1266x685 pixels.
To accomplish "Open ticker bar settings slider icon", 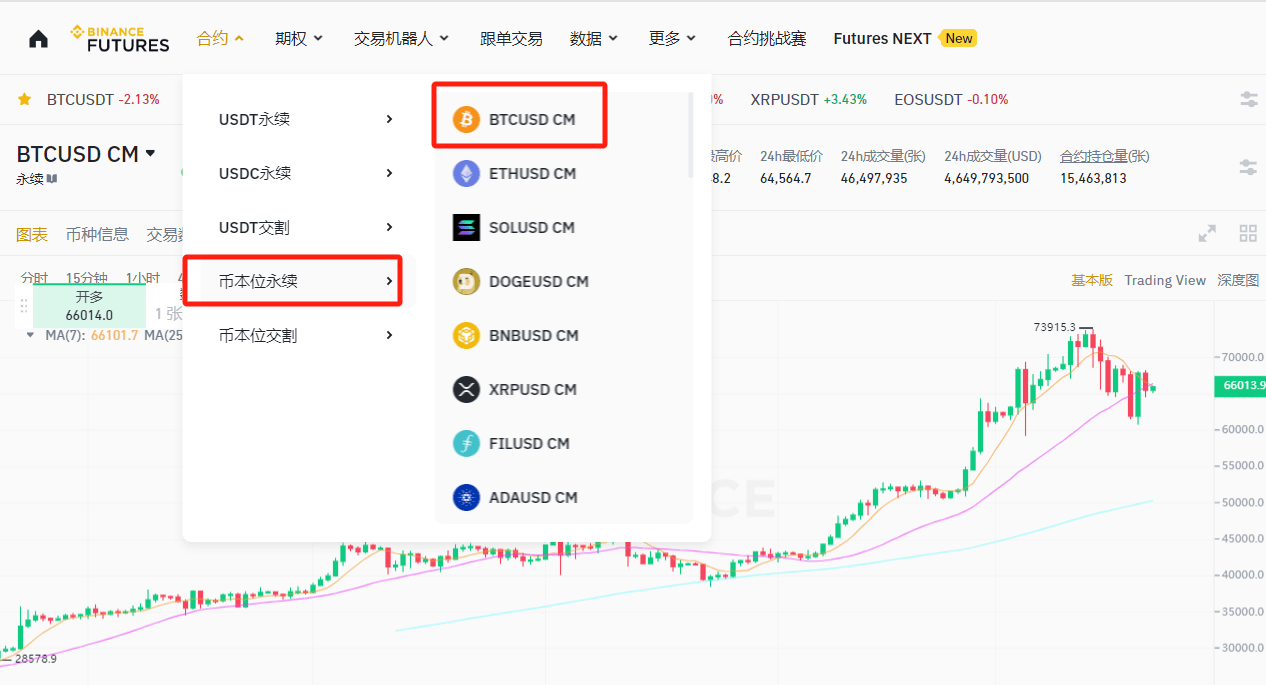I will [x=1249, y=99].
